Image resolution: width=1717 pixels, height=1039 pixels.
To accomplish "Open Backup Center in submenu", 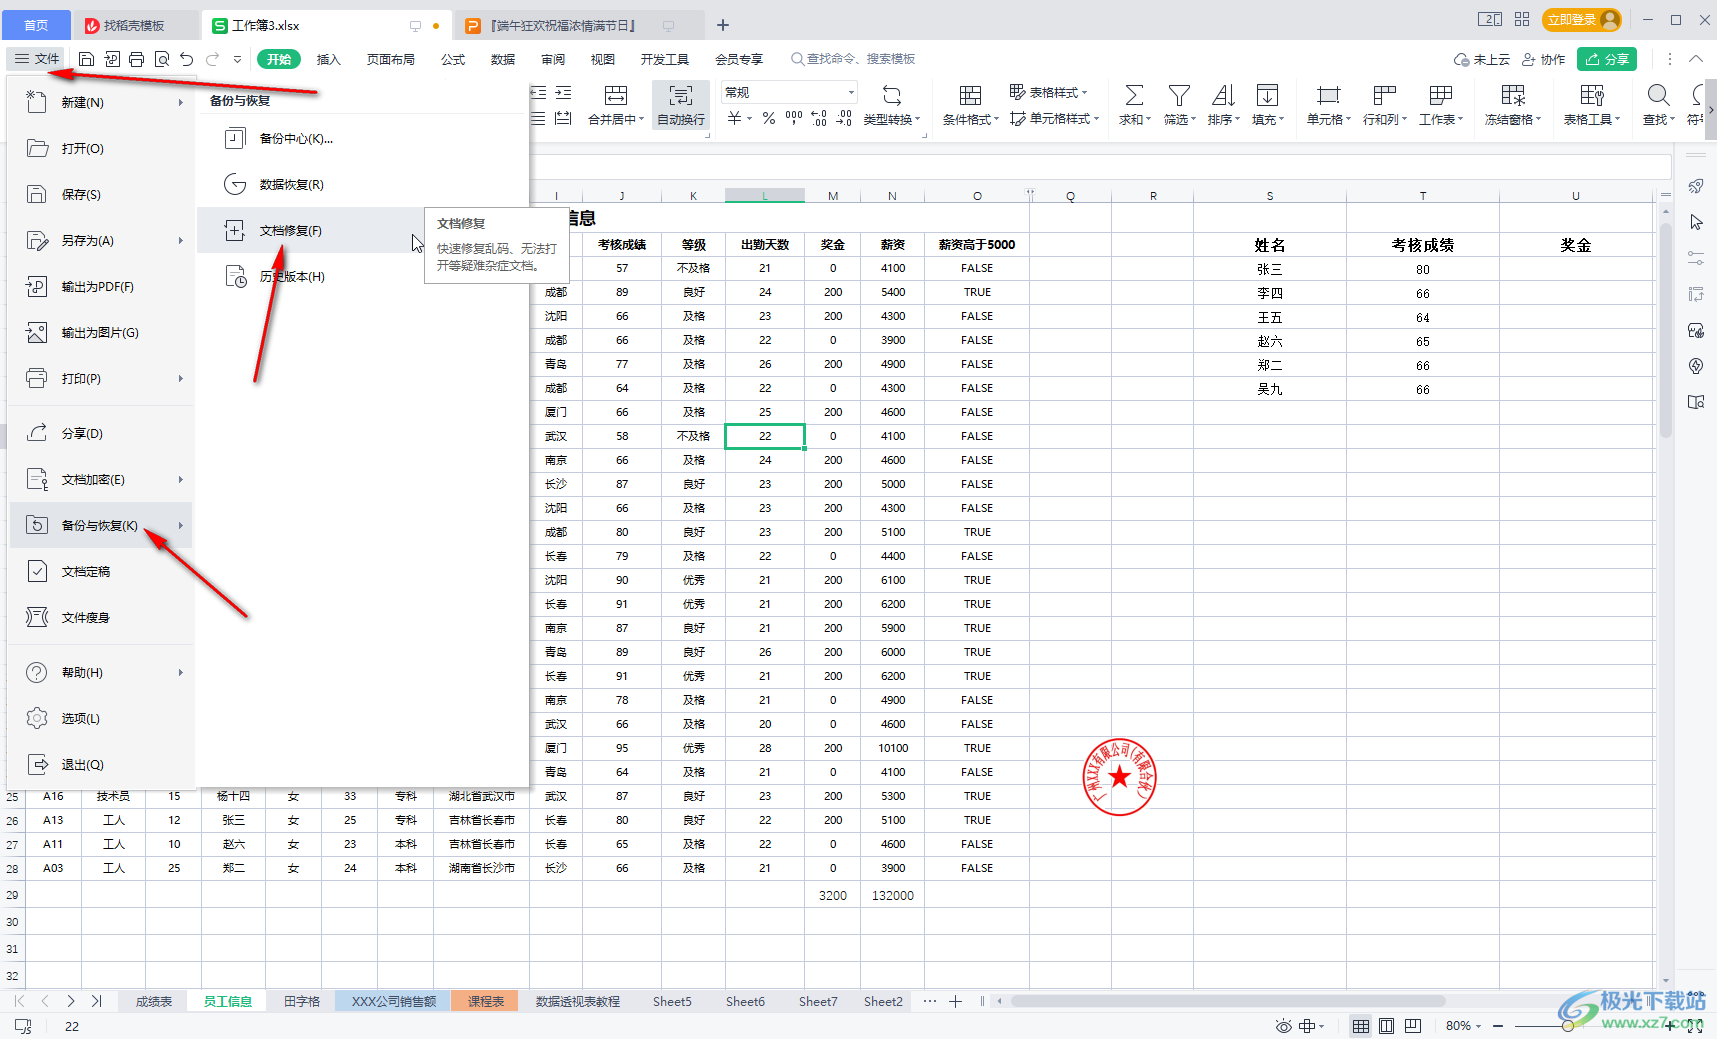I will tap(362, 139).
